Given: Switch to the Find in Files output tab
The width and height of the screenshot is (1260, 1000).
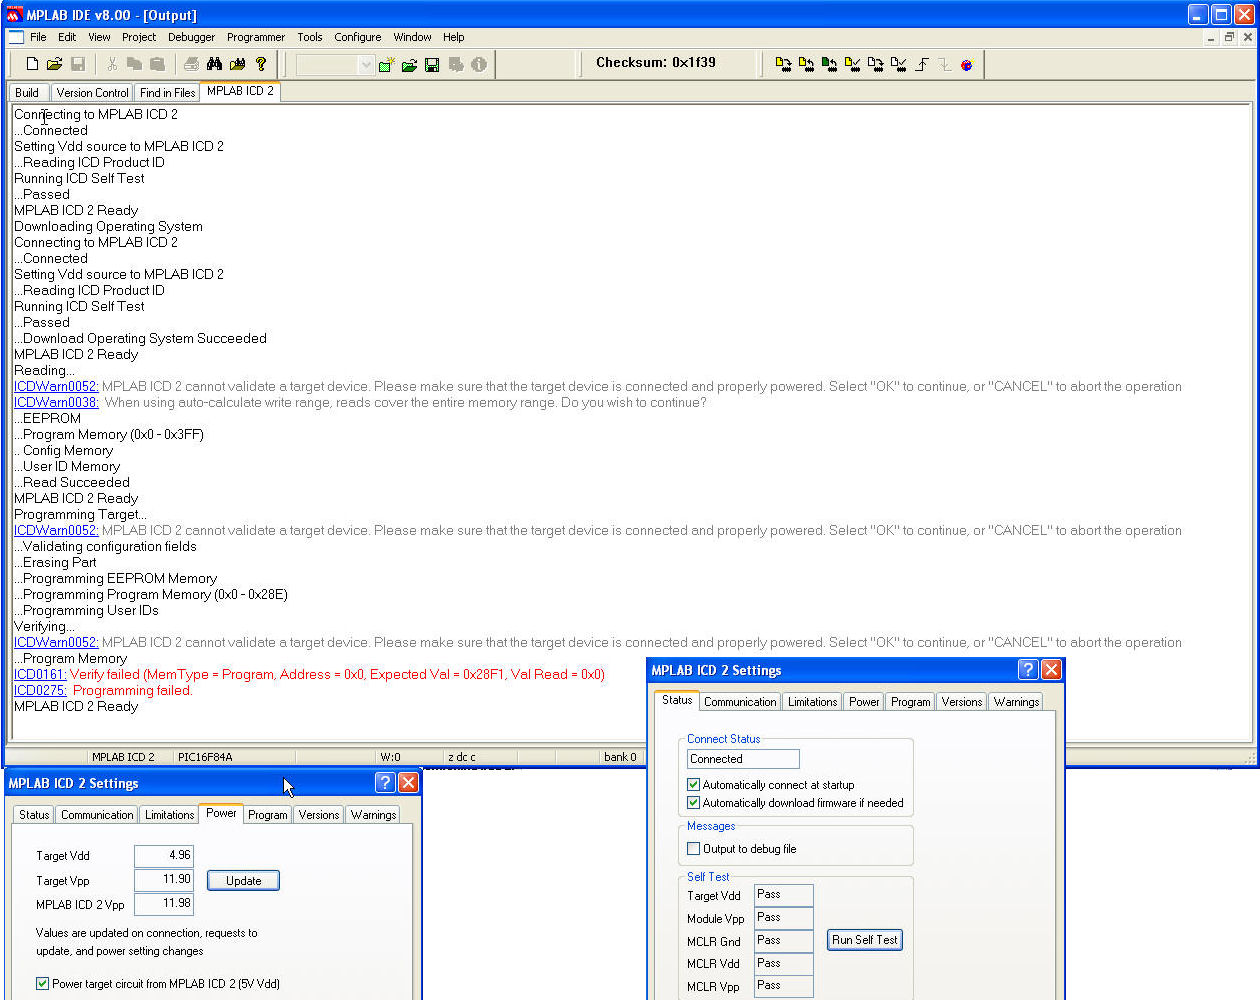Looking at the screenshot, I should point(167,93).
